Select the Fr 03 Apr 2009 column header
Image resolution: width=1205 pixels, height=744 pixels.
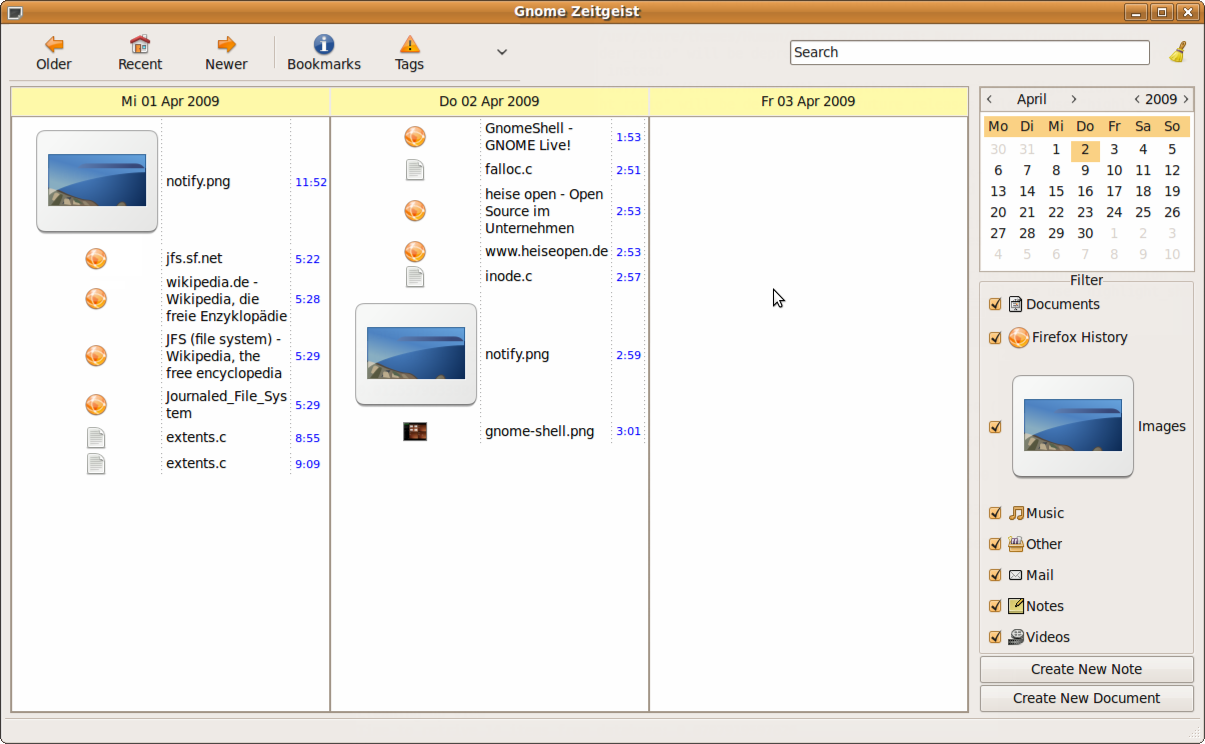tap(808, 101)
